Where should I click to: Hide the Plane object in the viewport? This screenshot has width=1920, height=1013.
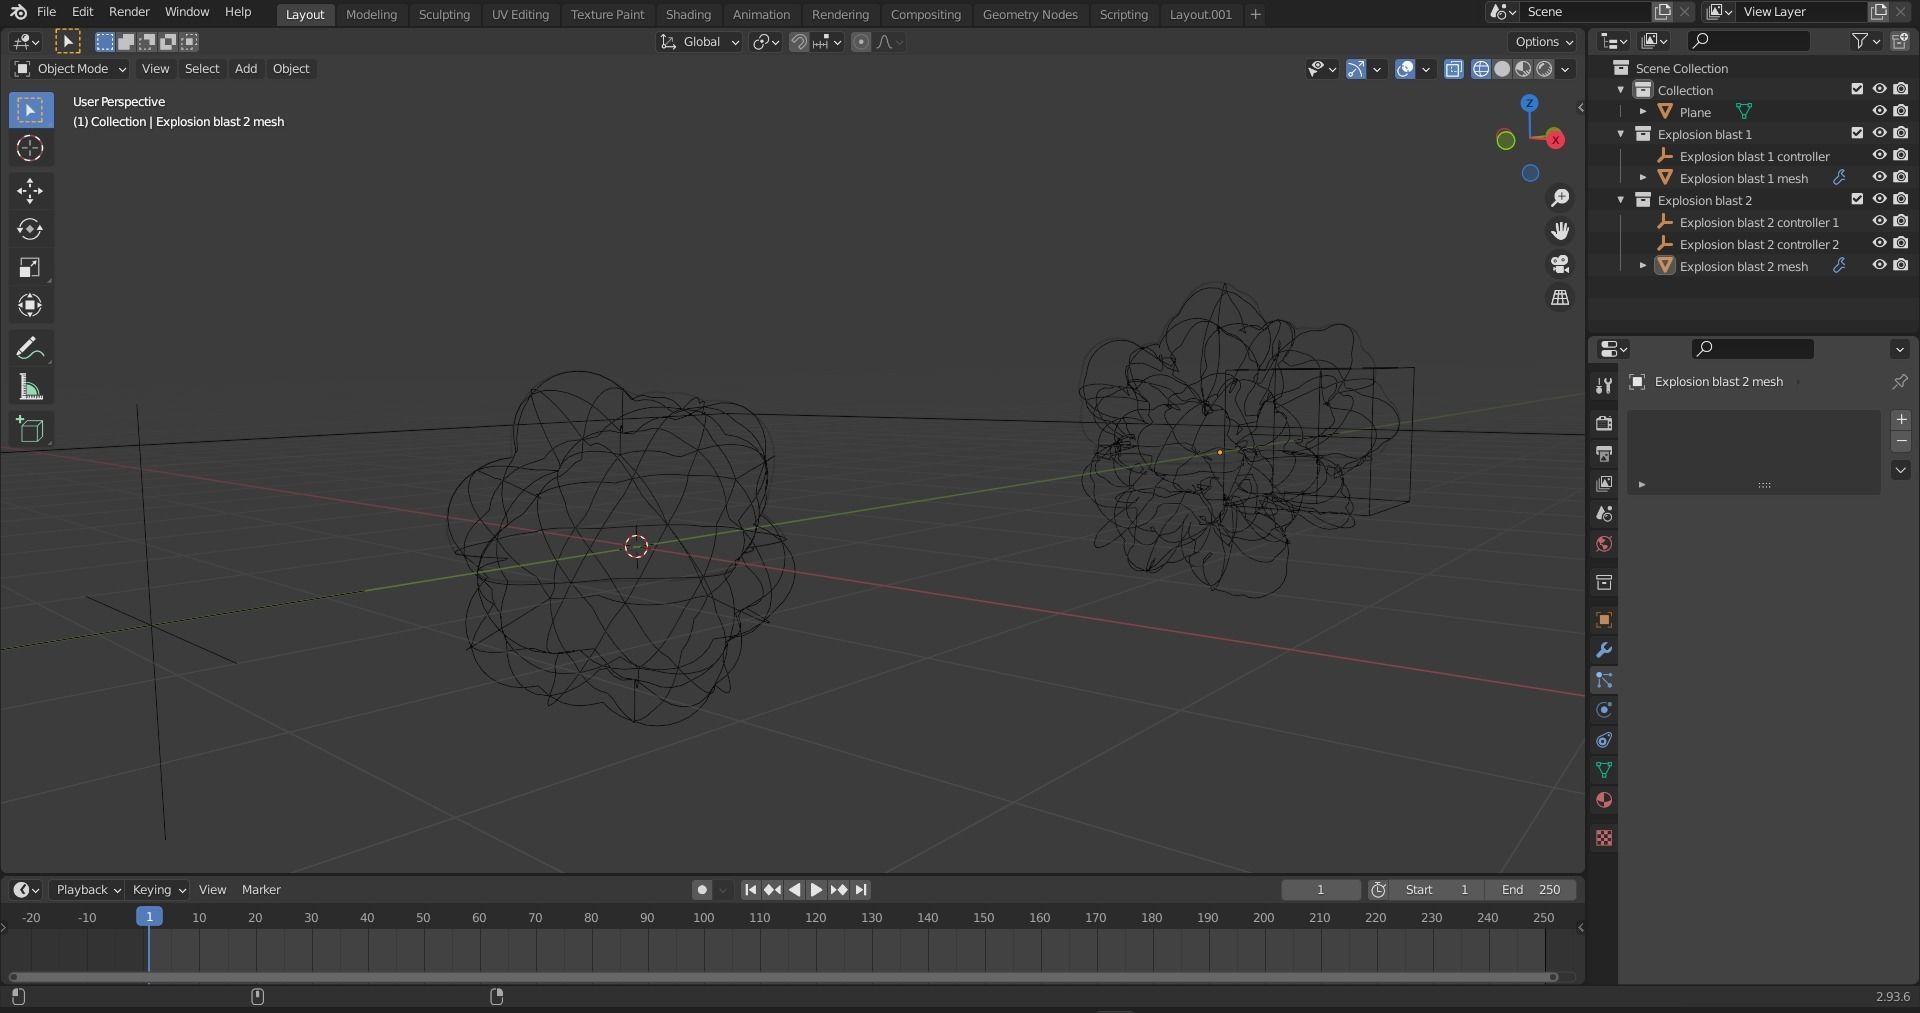click(1880, 111)
